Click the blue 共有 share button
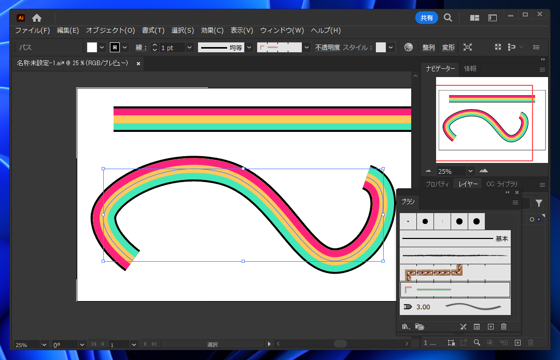This screenshot has height=360, width=560. (426, 18)
